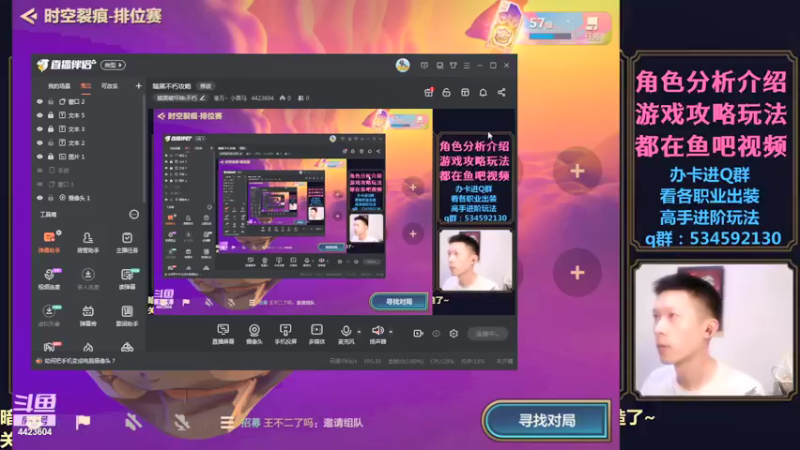
Task: Click the 寻找对局 button in the game
Action: click(546, 420)
